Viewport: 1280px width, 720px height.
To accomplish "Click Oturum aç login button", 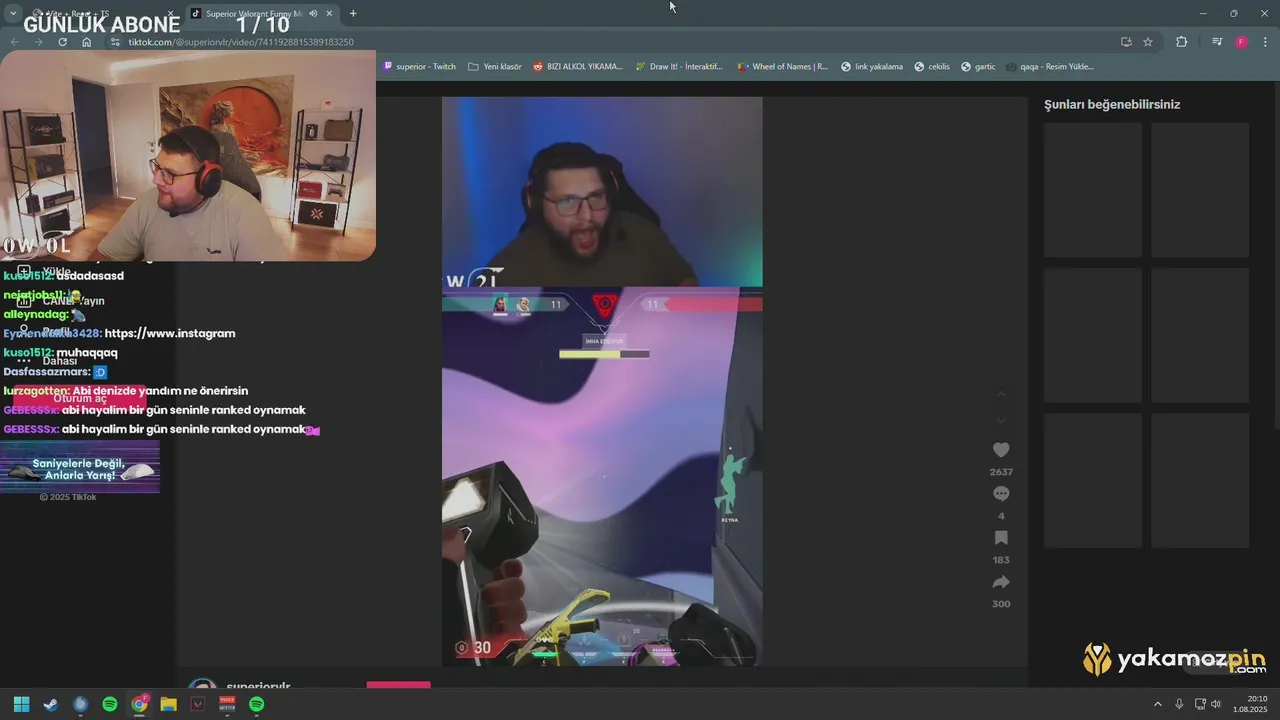I will pyautogui.click(x=80, y=398).
